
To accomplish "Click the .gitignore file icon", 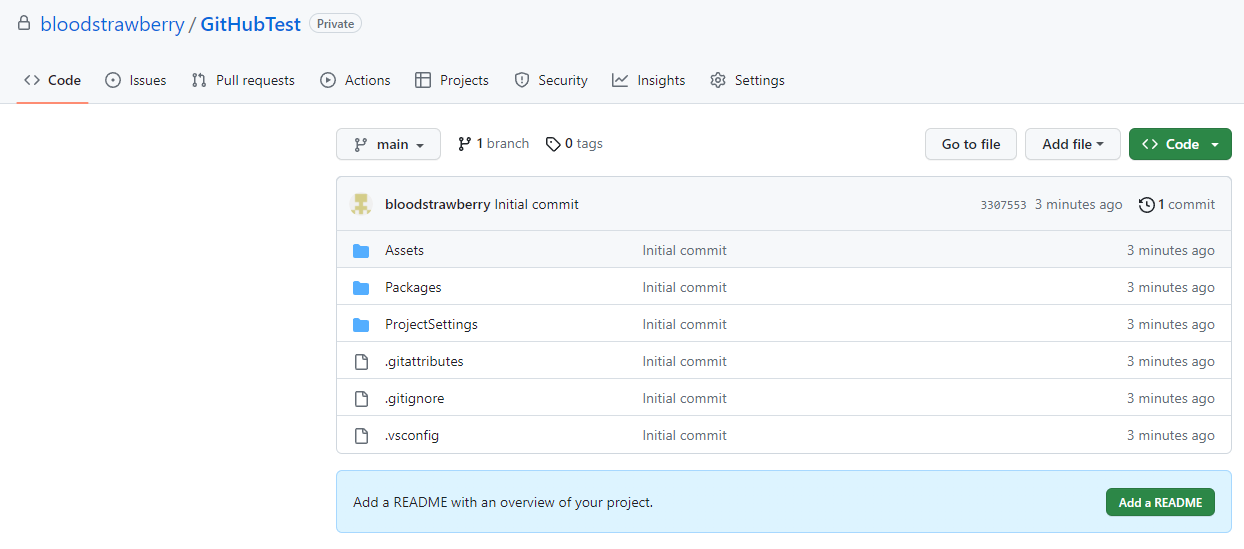I will [361, 398].
